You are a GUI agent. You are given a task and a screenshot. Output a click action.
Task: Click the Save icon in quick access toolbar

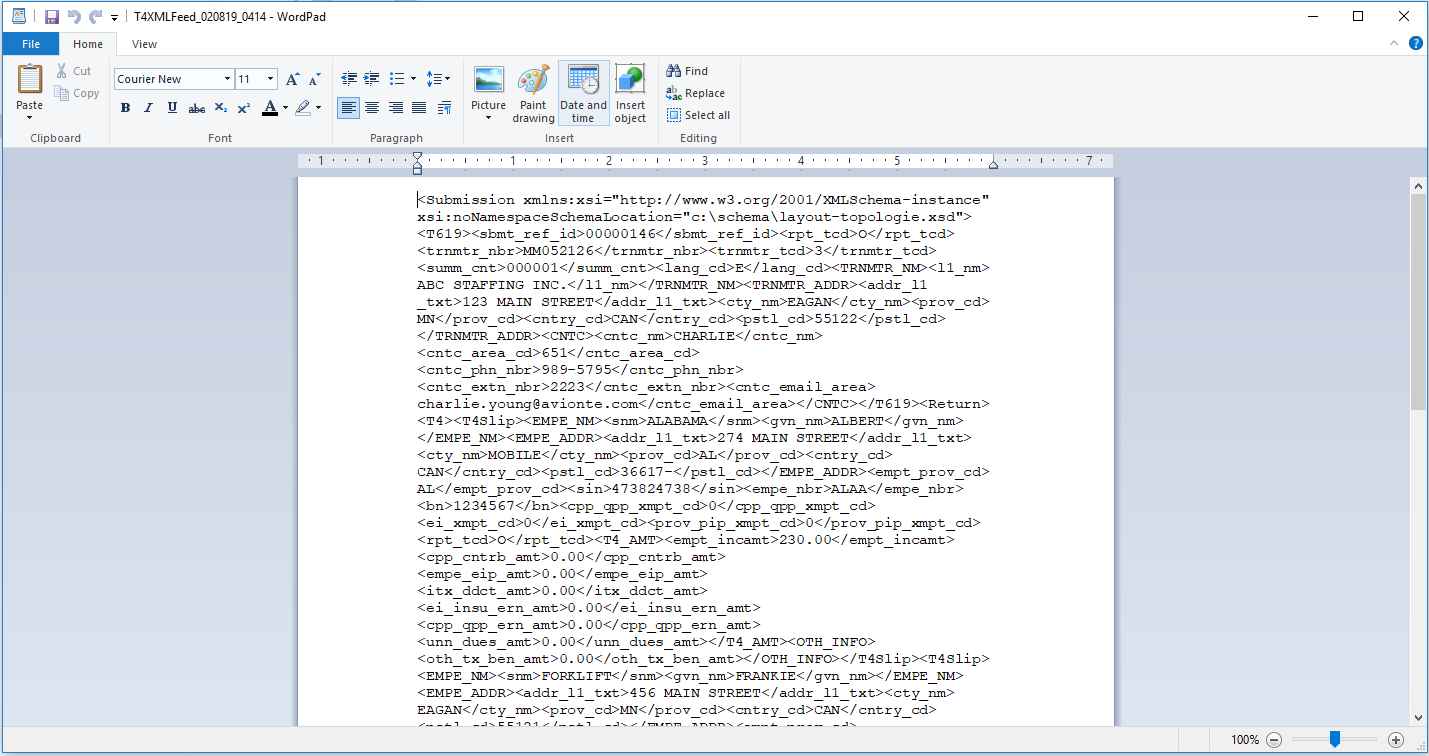[x=51, y=17]
